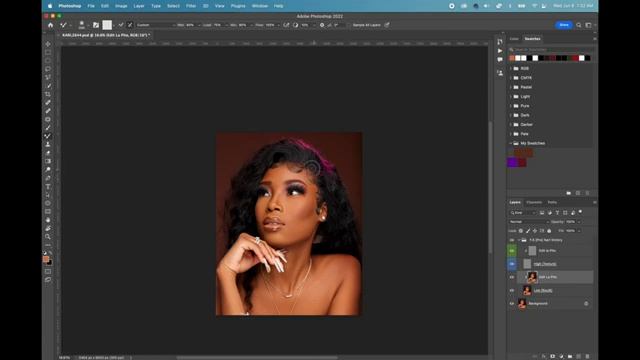Create new group folder icon in Layers panel
The image size is (640, 360).
[570, 356]
